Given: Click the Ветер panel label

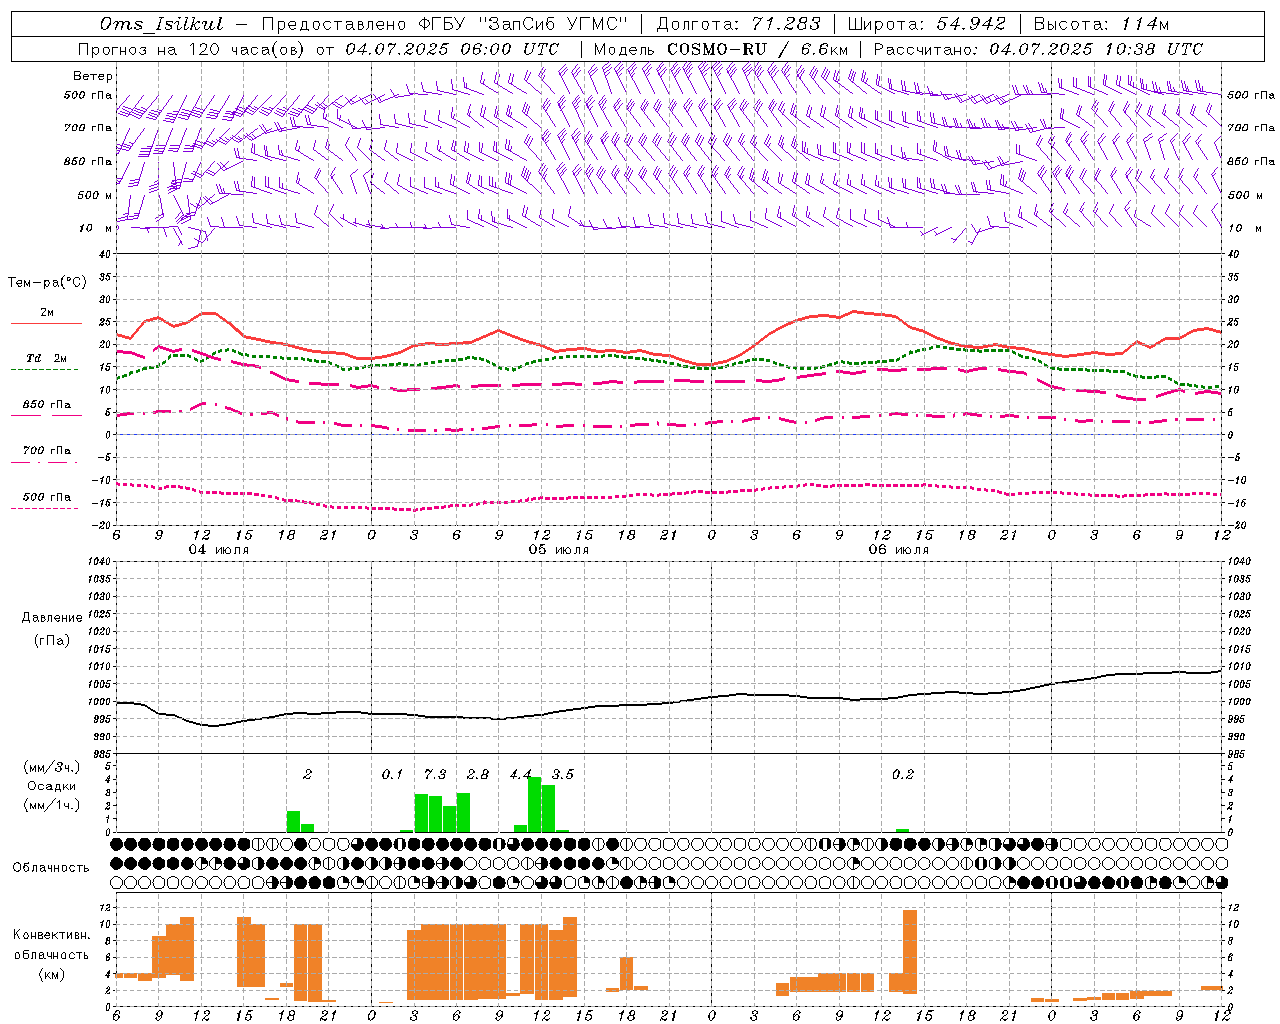Looking at the screenshot, I should (93, 76).
